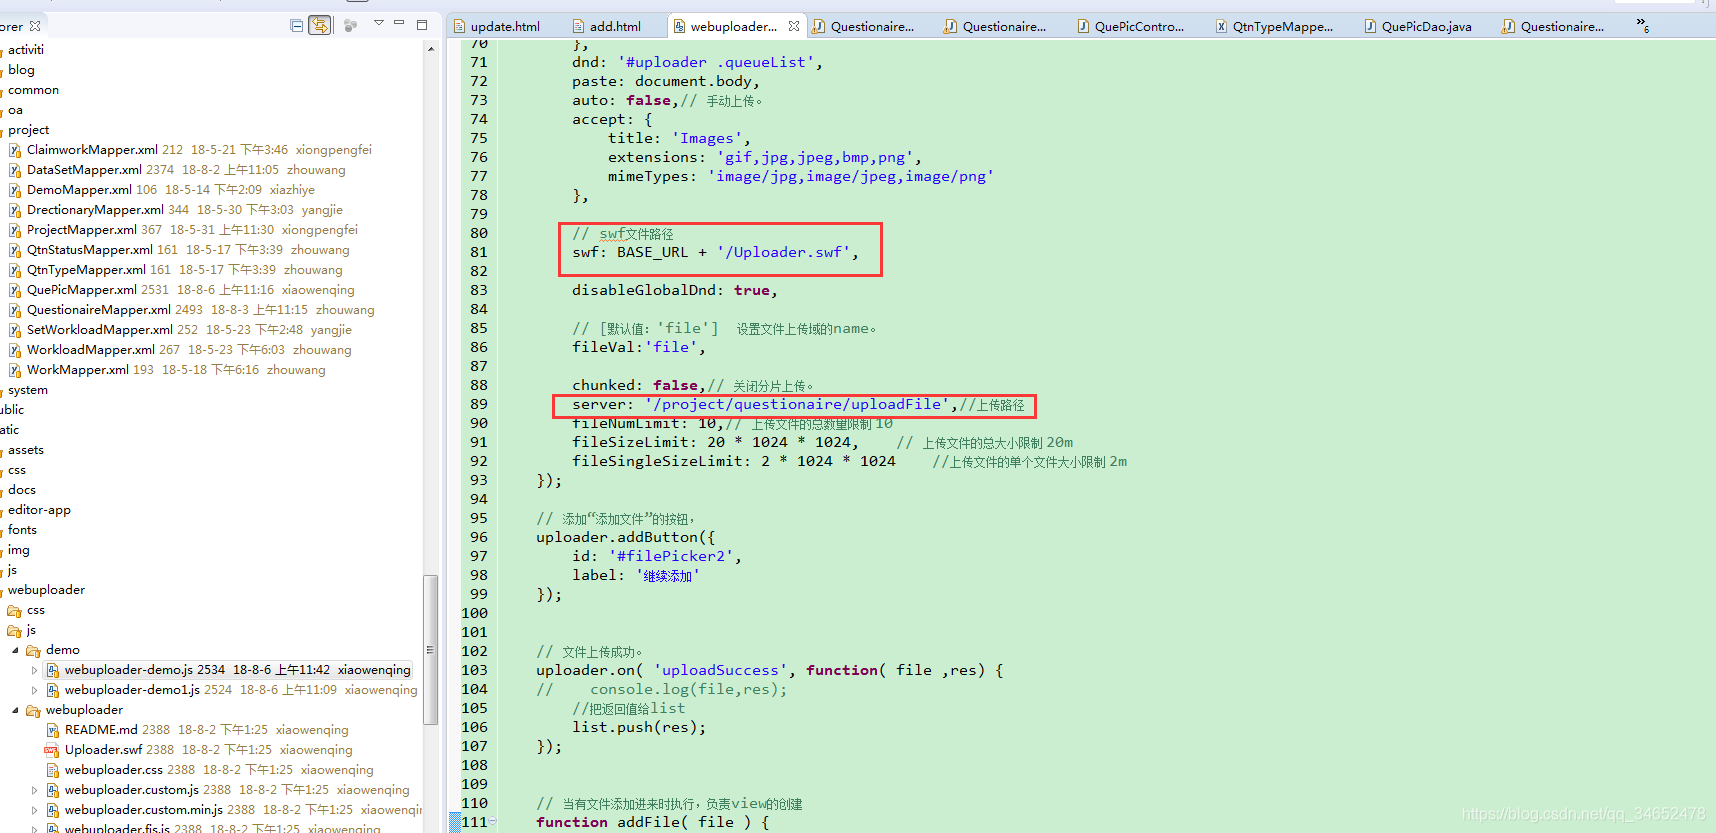Select the activiti folder in tree
This screenshot has height=833, width=1716.
point(26,50)
